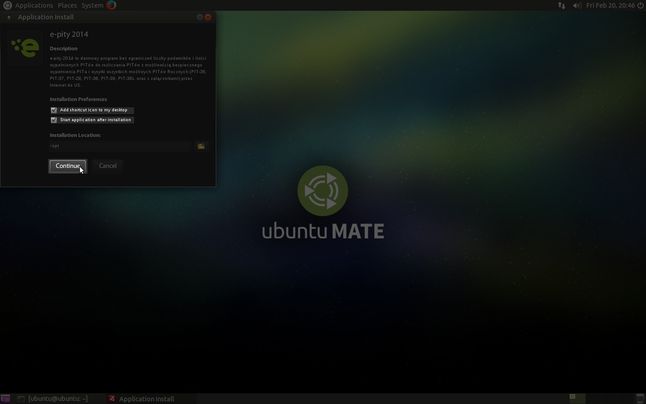Image resolution: width=646 pixels, height=404 pixels.
Task: Click the Continue button
Action: click(x=68, y=166)
